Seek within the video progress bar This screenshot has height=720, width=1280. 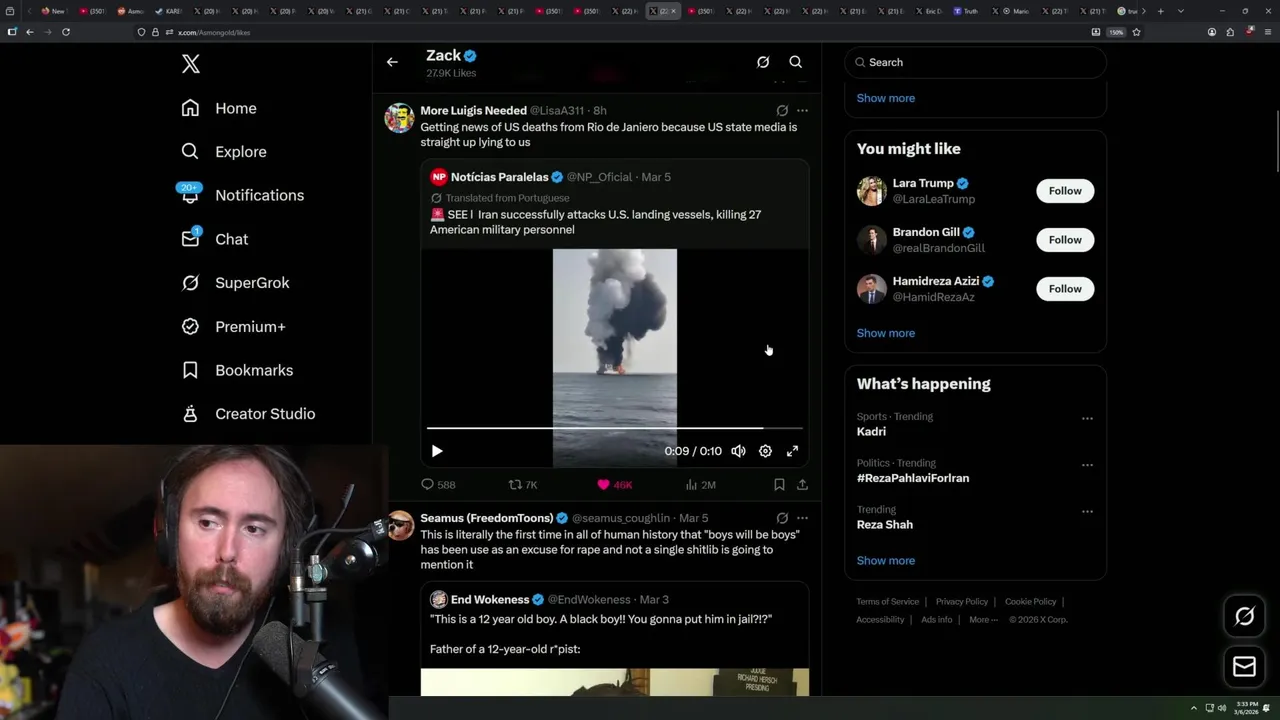[615, 428]
